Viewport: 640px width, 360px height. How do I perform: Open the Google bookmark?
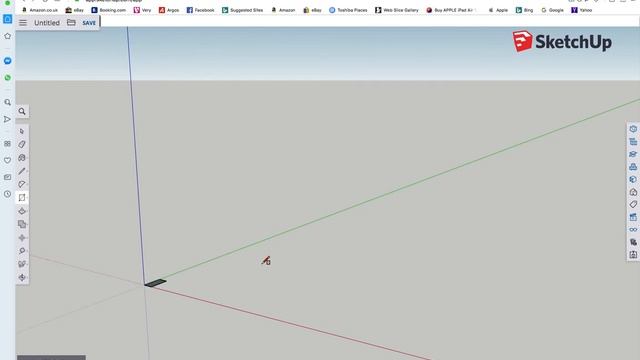click(552, 10)
